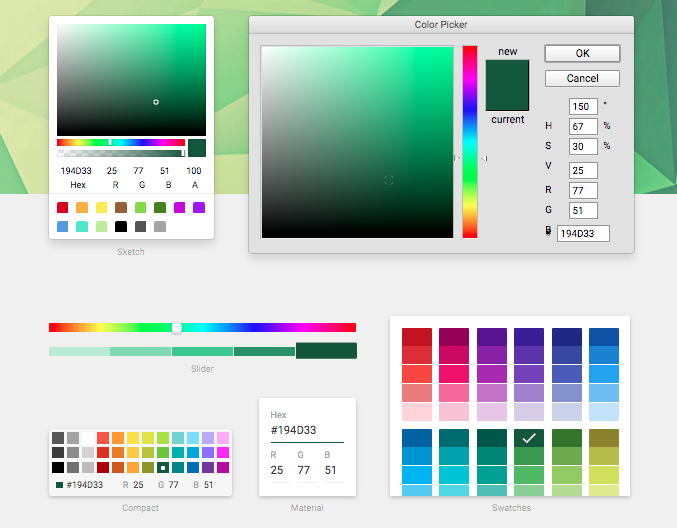Click the Sketch picker alpha transparency slider
677x528 pixels.
coord(121,153)
